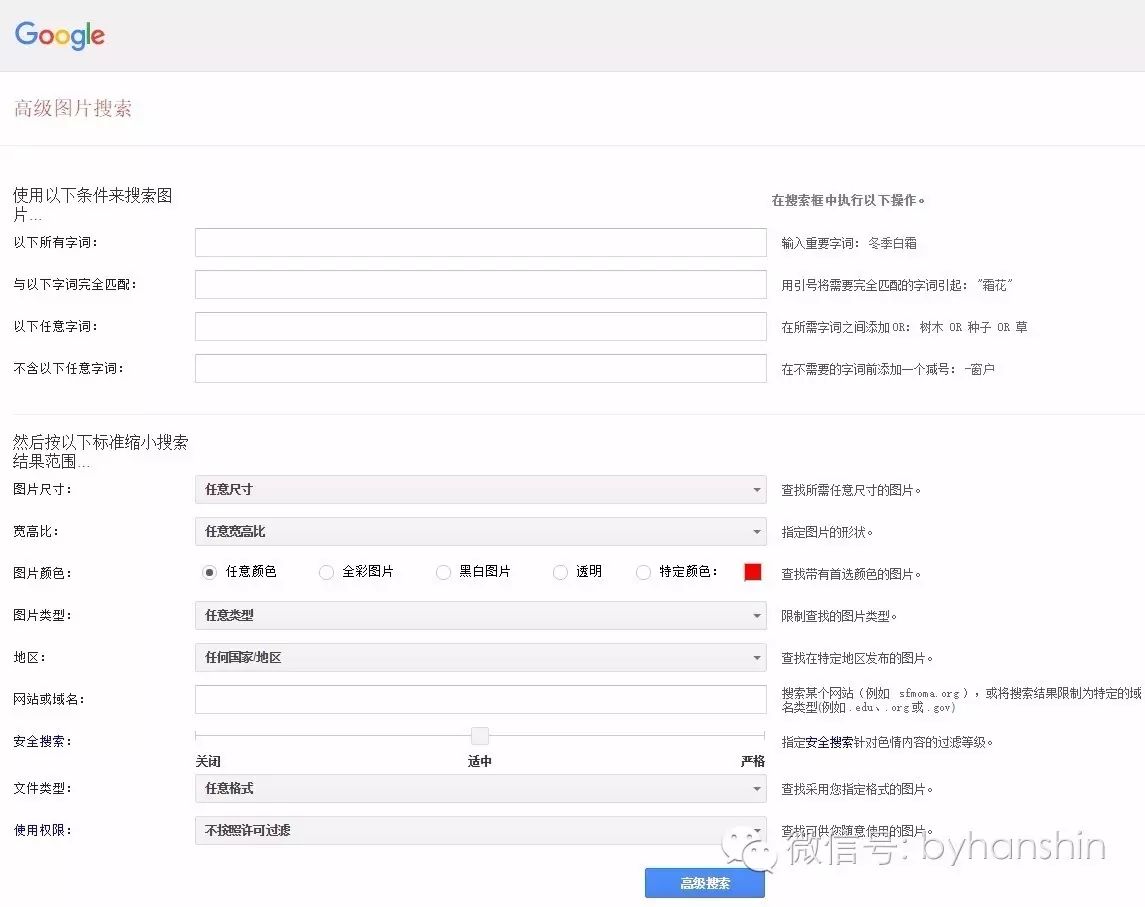
Task: Click the 使用权限 row label
Action: pyautogui.click(x=43, y=830)
